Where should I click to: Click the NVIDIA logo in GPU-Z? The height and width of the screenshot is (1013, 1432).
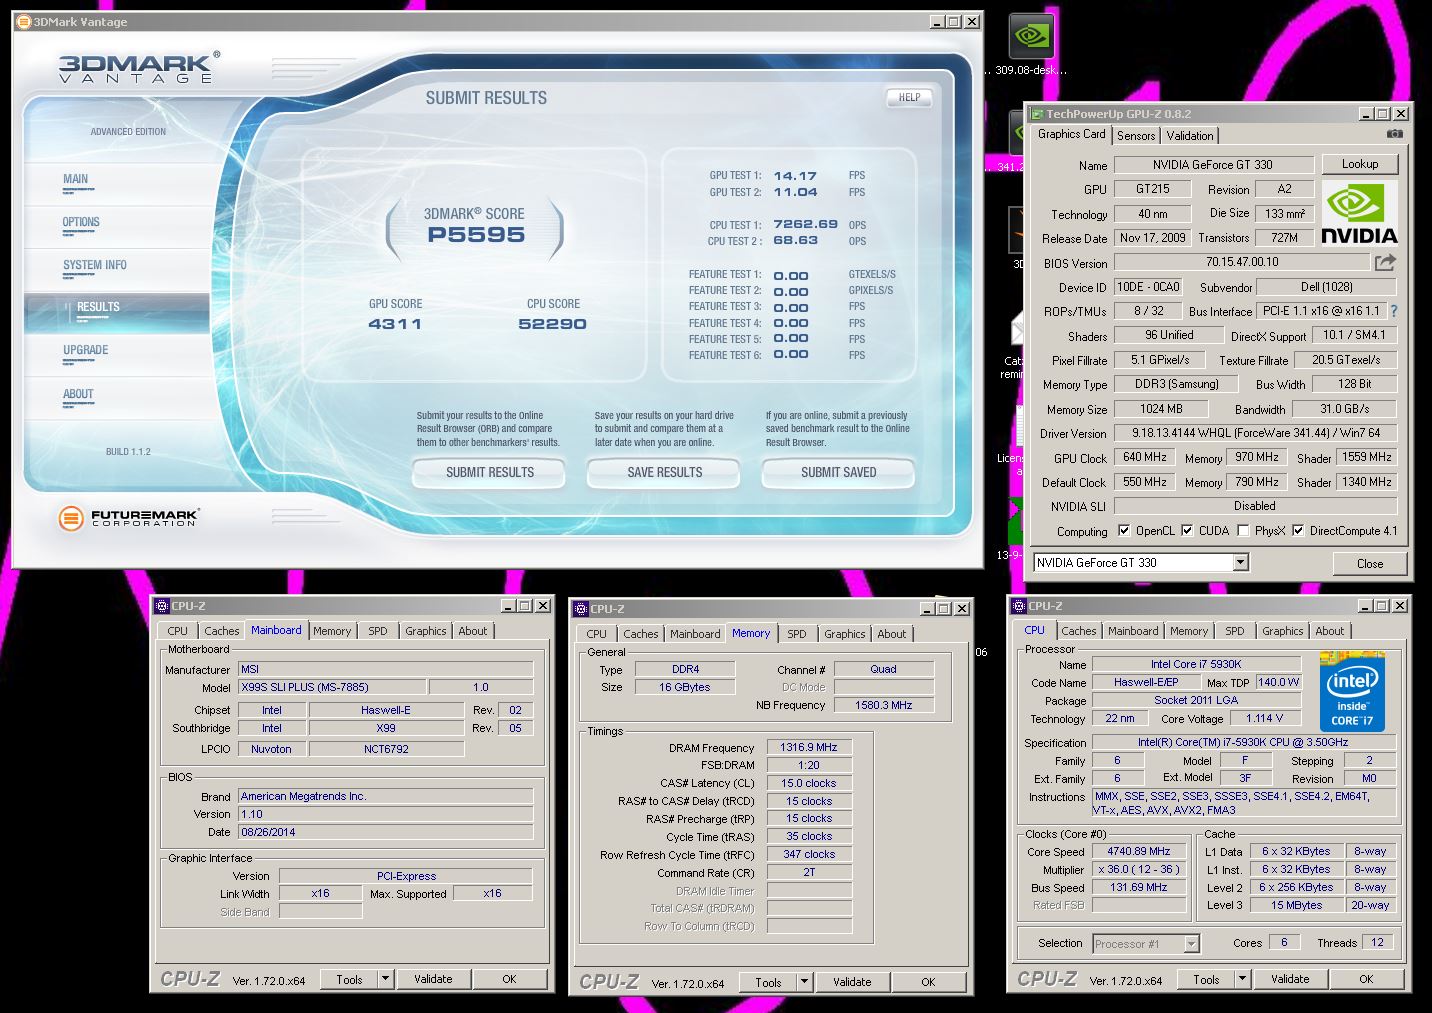click(x=1359, y=213)
